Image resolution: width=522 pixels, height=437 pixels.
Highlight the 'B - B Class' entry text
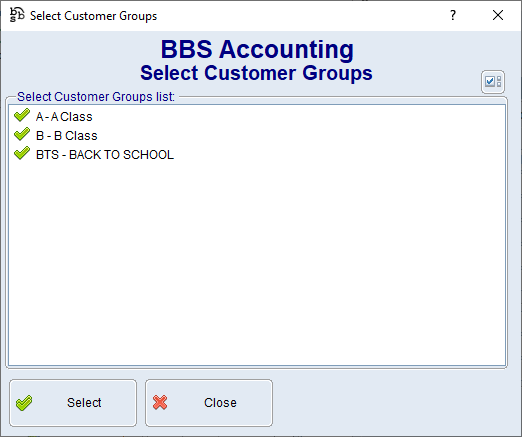click(x=67, y=136)
